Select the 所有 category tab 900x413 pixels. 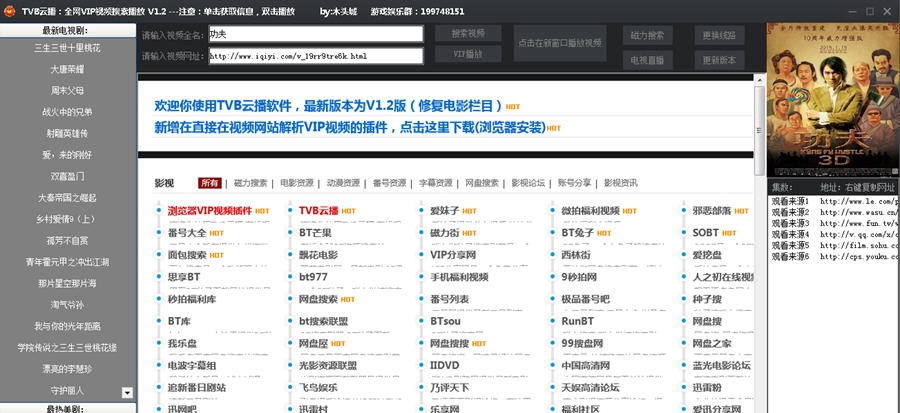pos(210,183)
